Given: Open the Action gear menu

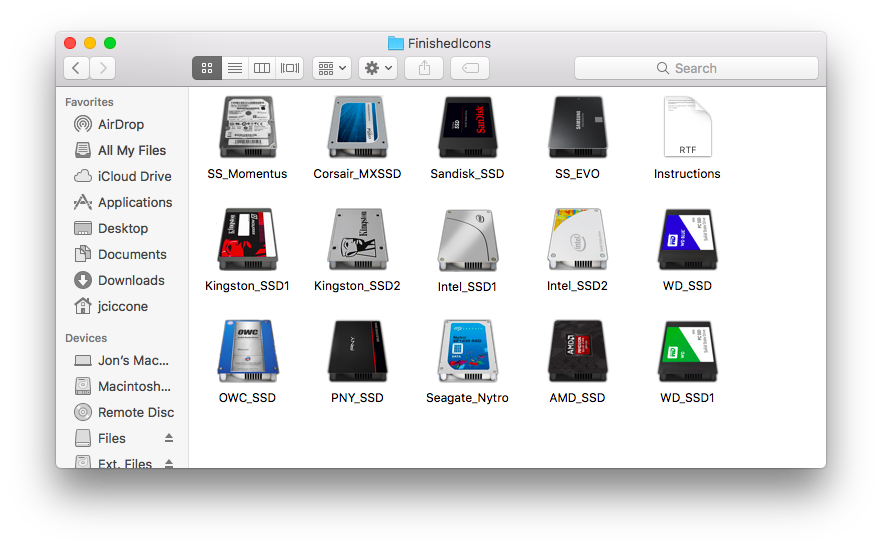Looking at the screenshot, I should click(378, 68).
